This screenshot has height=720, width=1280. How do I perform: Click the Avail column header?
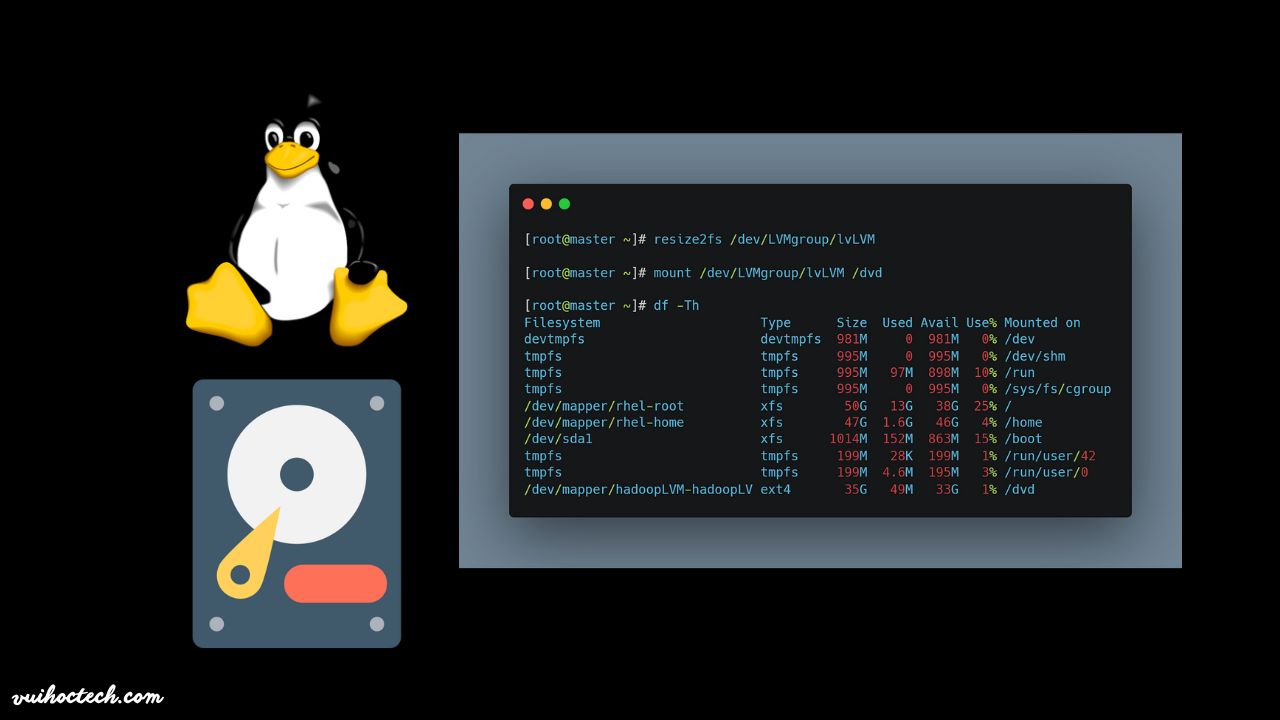pyautogui.click(x=939, y=323)
